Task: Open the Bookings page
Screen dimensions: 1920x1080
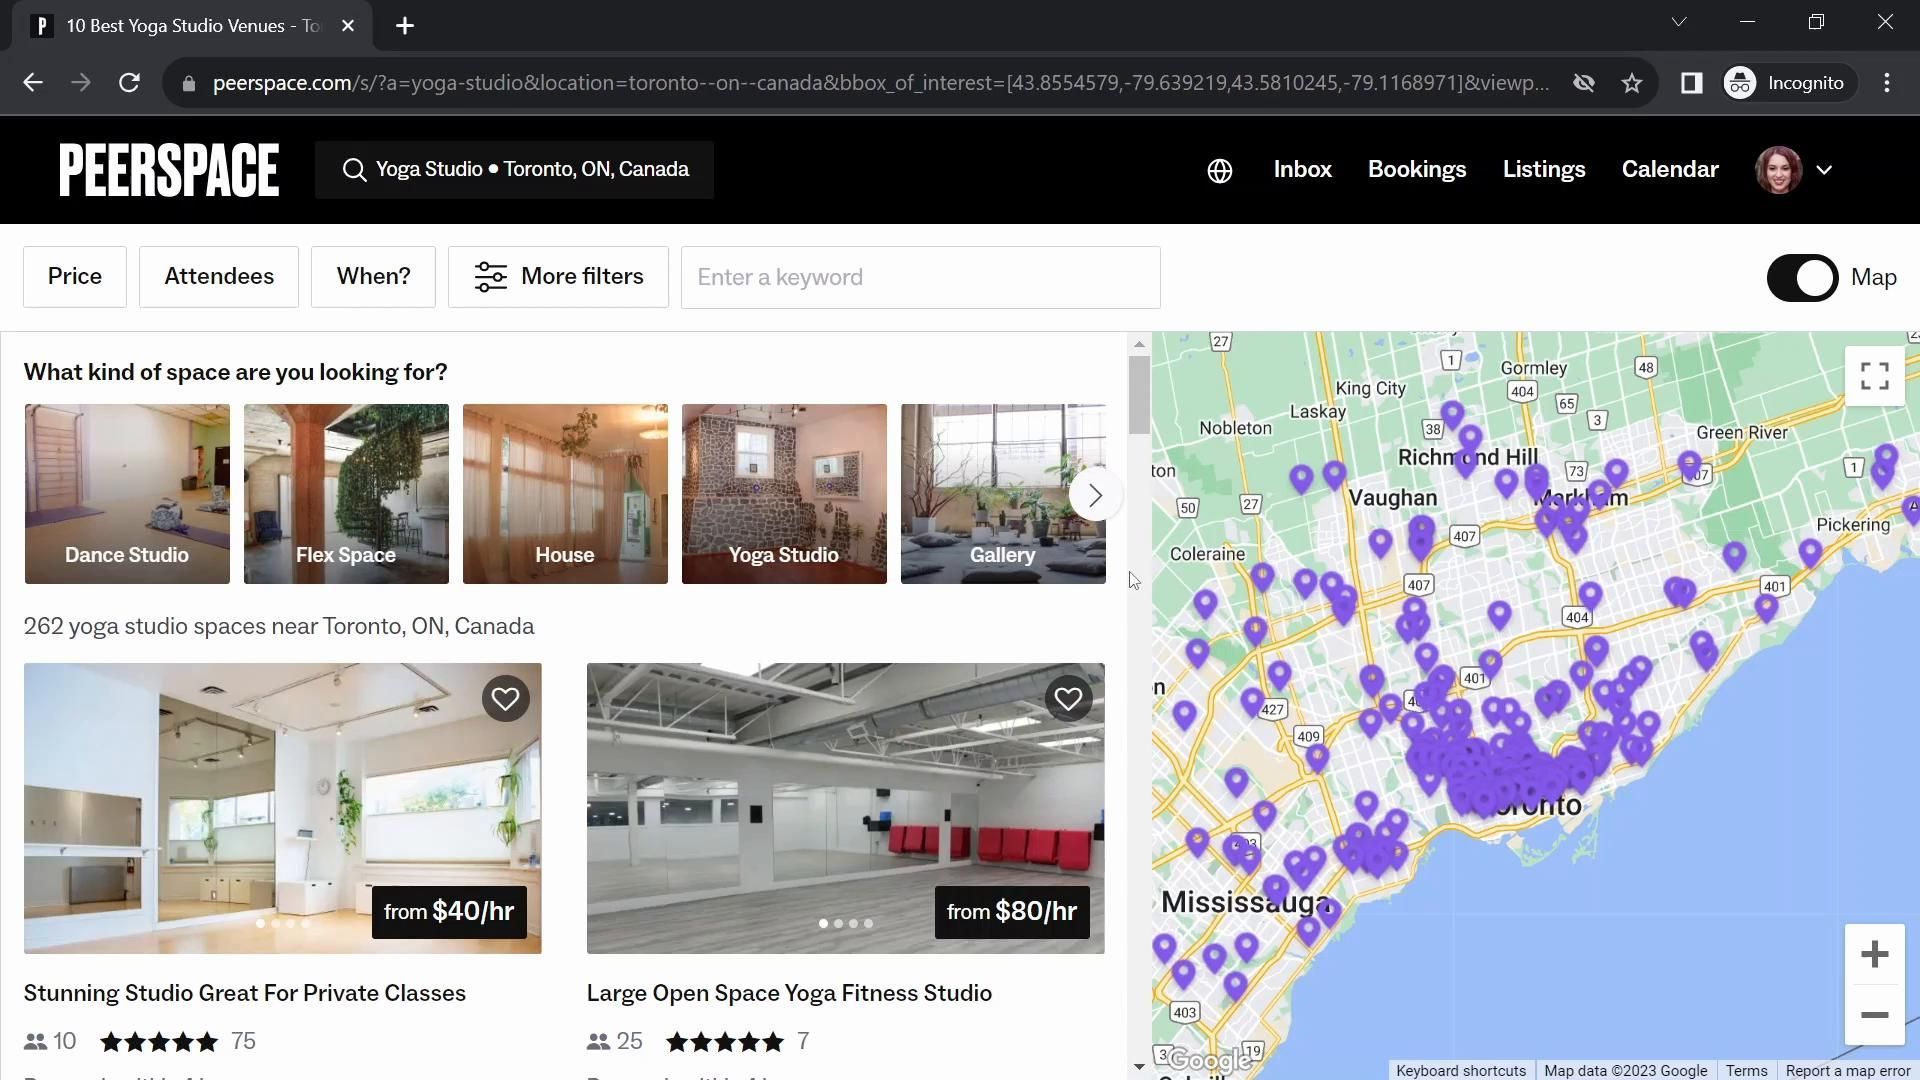Action: [1416, 170]
